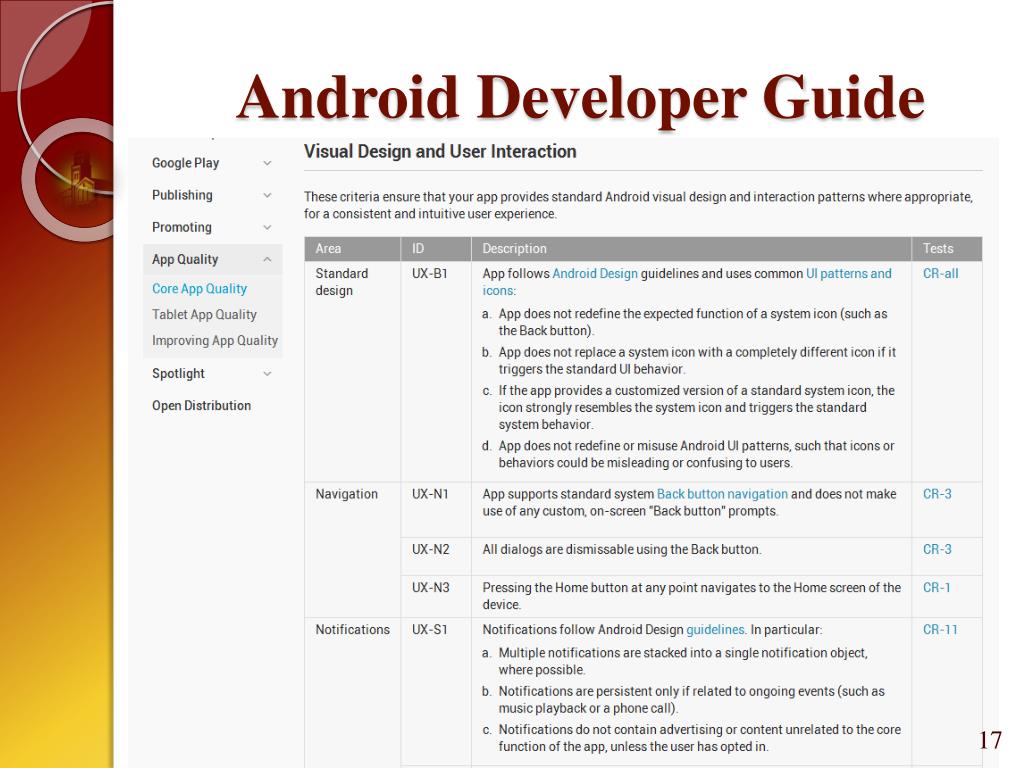Image resolution: width=1024 pixels, height=768 pixels.
Task: Expand the Spotlight section chevron
Action: (267, 374)
